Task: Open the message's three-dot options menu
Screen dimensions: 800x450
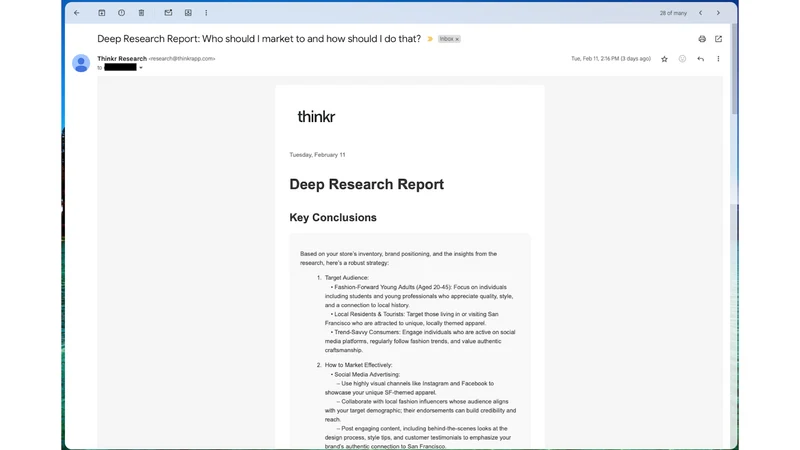Action: pos(718,59)
